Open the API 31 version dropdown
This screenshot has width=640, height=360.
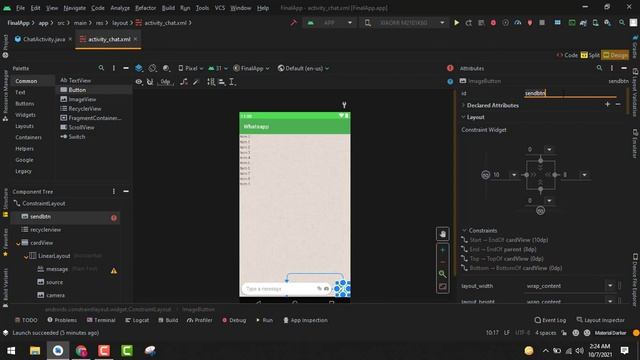pyautogui.click(x=218, y=68)
